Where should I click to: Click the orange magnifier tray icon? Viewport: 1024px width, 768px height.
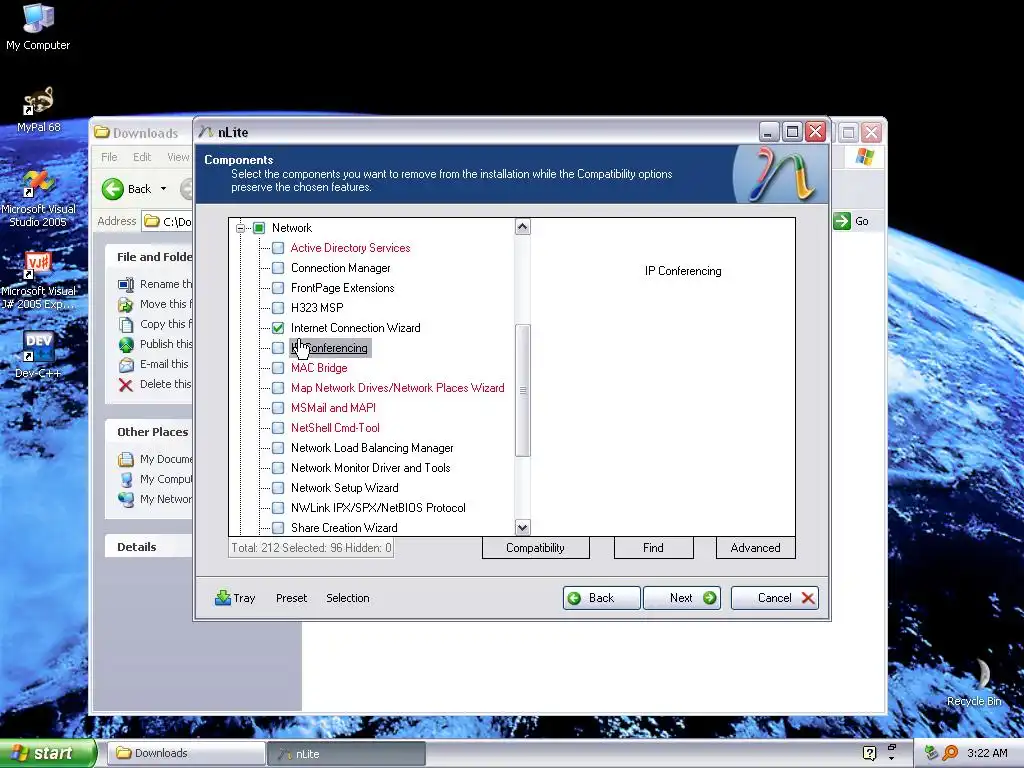click(950, 753)
